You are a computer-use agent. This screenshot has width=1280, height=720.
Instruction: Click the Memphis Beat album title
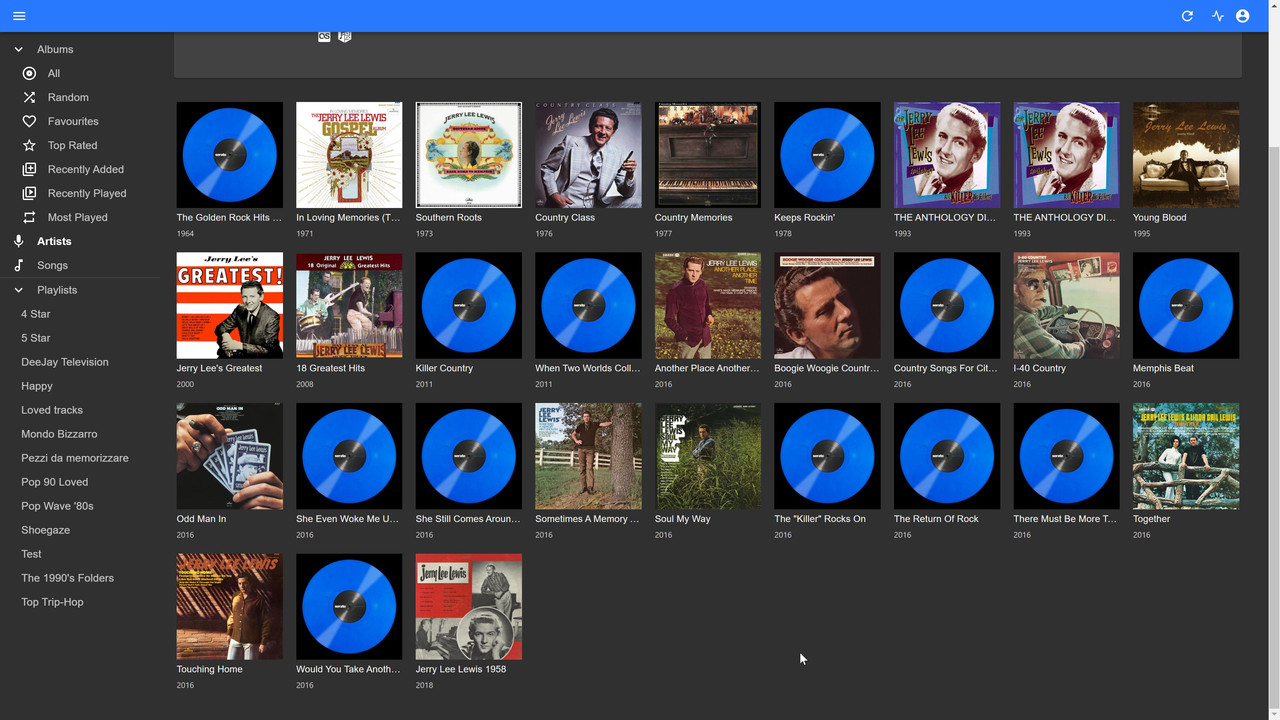[1163, 368]
